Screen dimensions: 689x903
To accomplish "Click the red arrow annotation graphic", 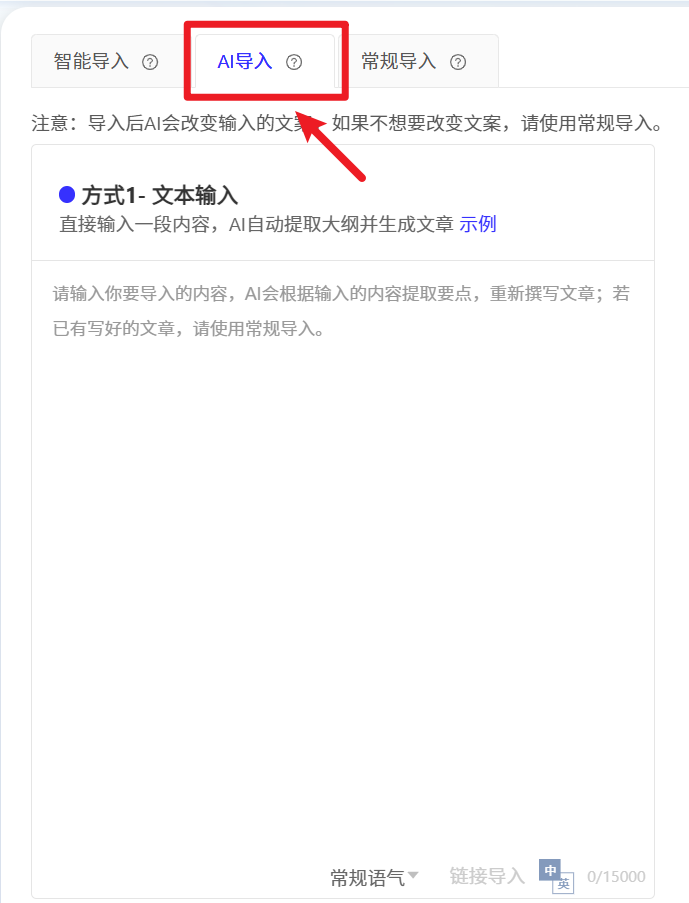I will [329, 145].
